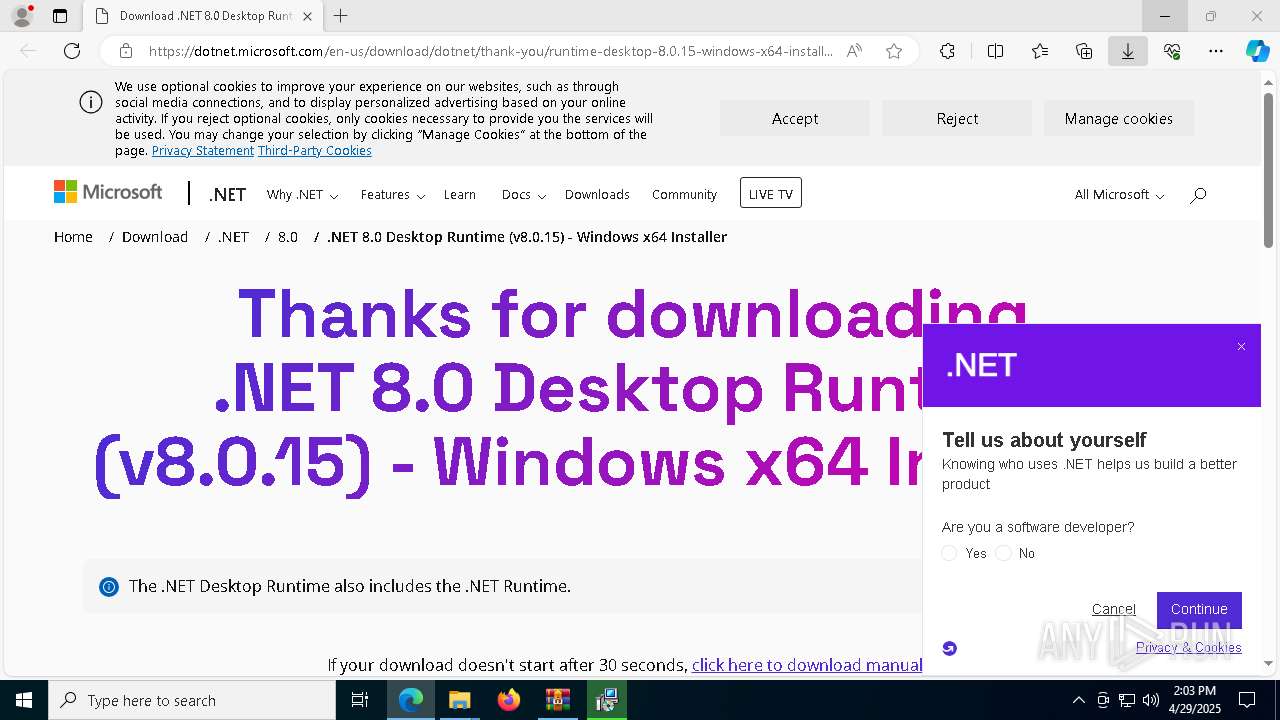Screen dimensions: 1280x720
Task: Open Manage cookies
Action: [1119, 118]
